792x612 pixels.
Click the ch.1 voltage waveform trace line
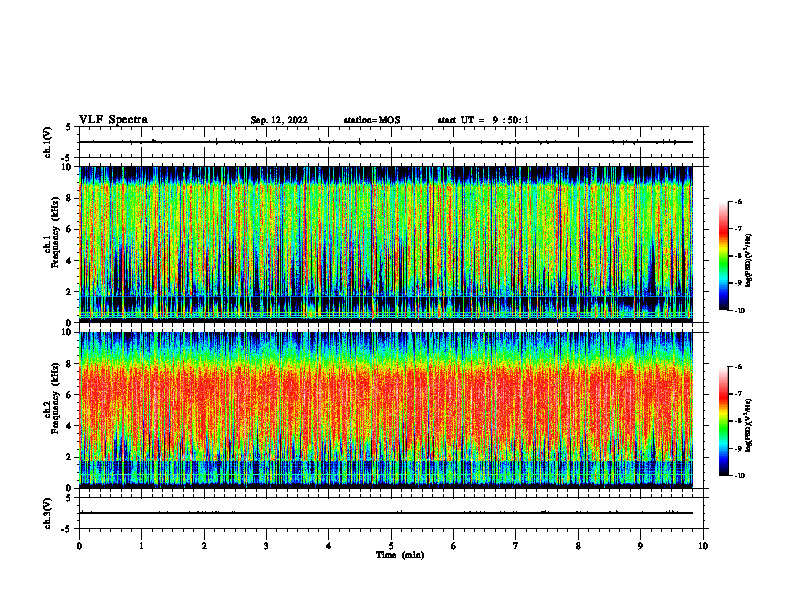click(x=386, y=142)
